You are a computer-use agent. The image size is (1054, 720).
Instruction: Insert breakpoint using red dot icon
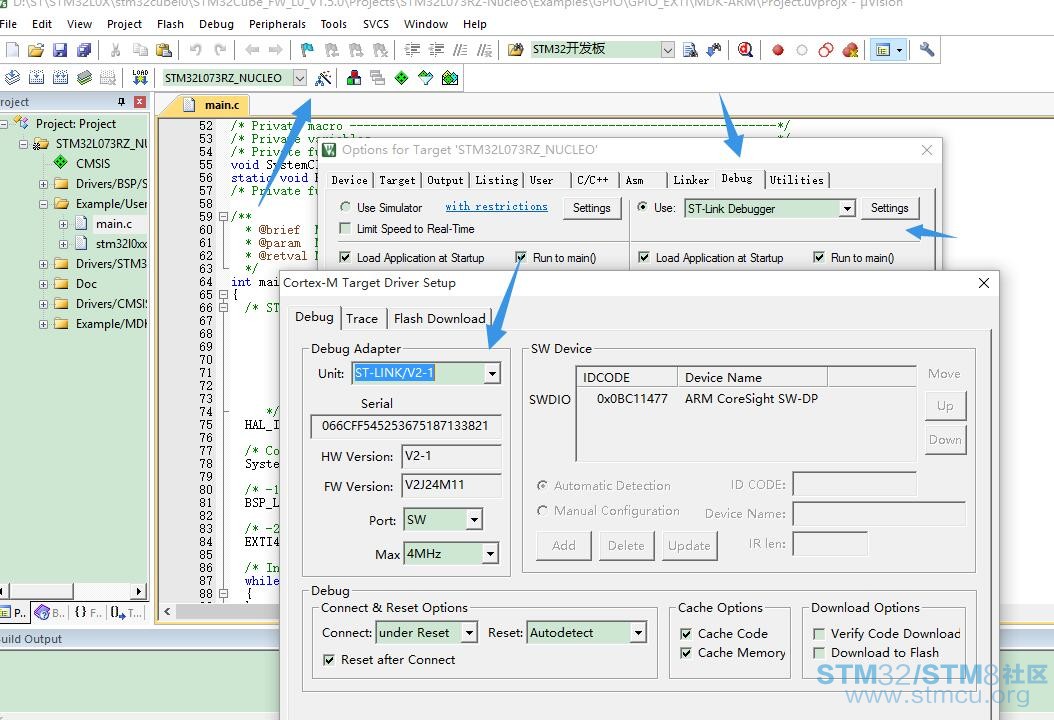[778, 50]
